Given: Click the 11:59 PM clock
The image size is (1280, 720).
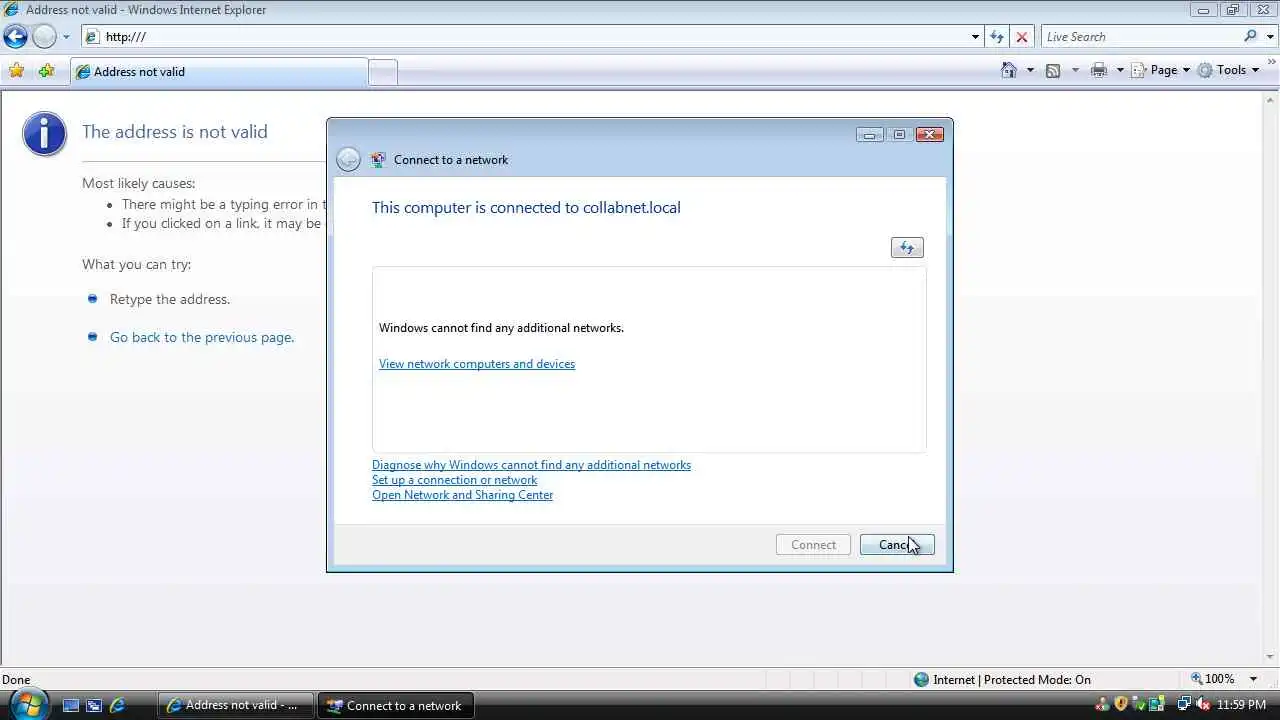Looking at the screenshot, I should [1242, 705].
